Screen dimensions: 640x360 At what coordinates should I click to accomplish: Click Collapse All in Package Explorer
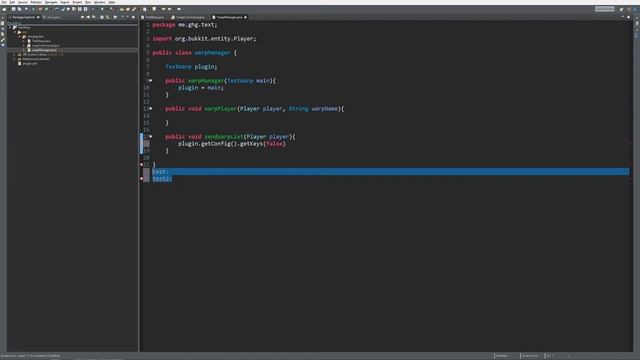(102, 17)
